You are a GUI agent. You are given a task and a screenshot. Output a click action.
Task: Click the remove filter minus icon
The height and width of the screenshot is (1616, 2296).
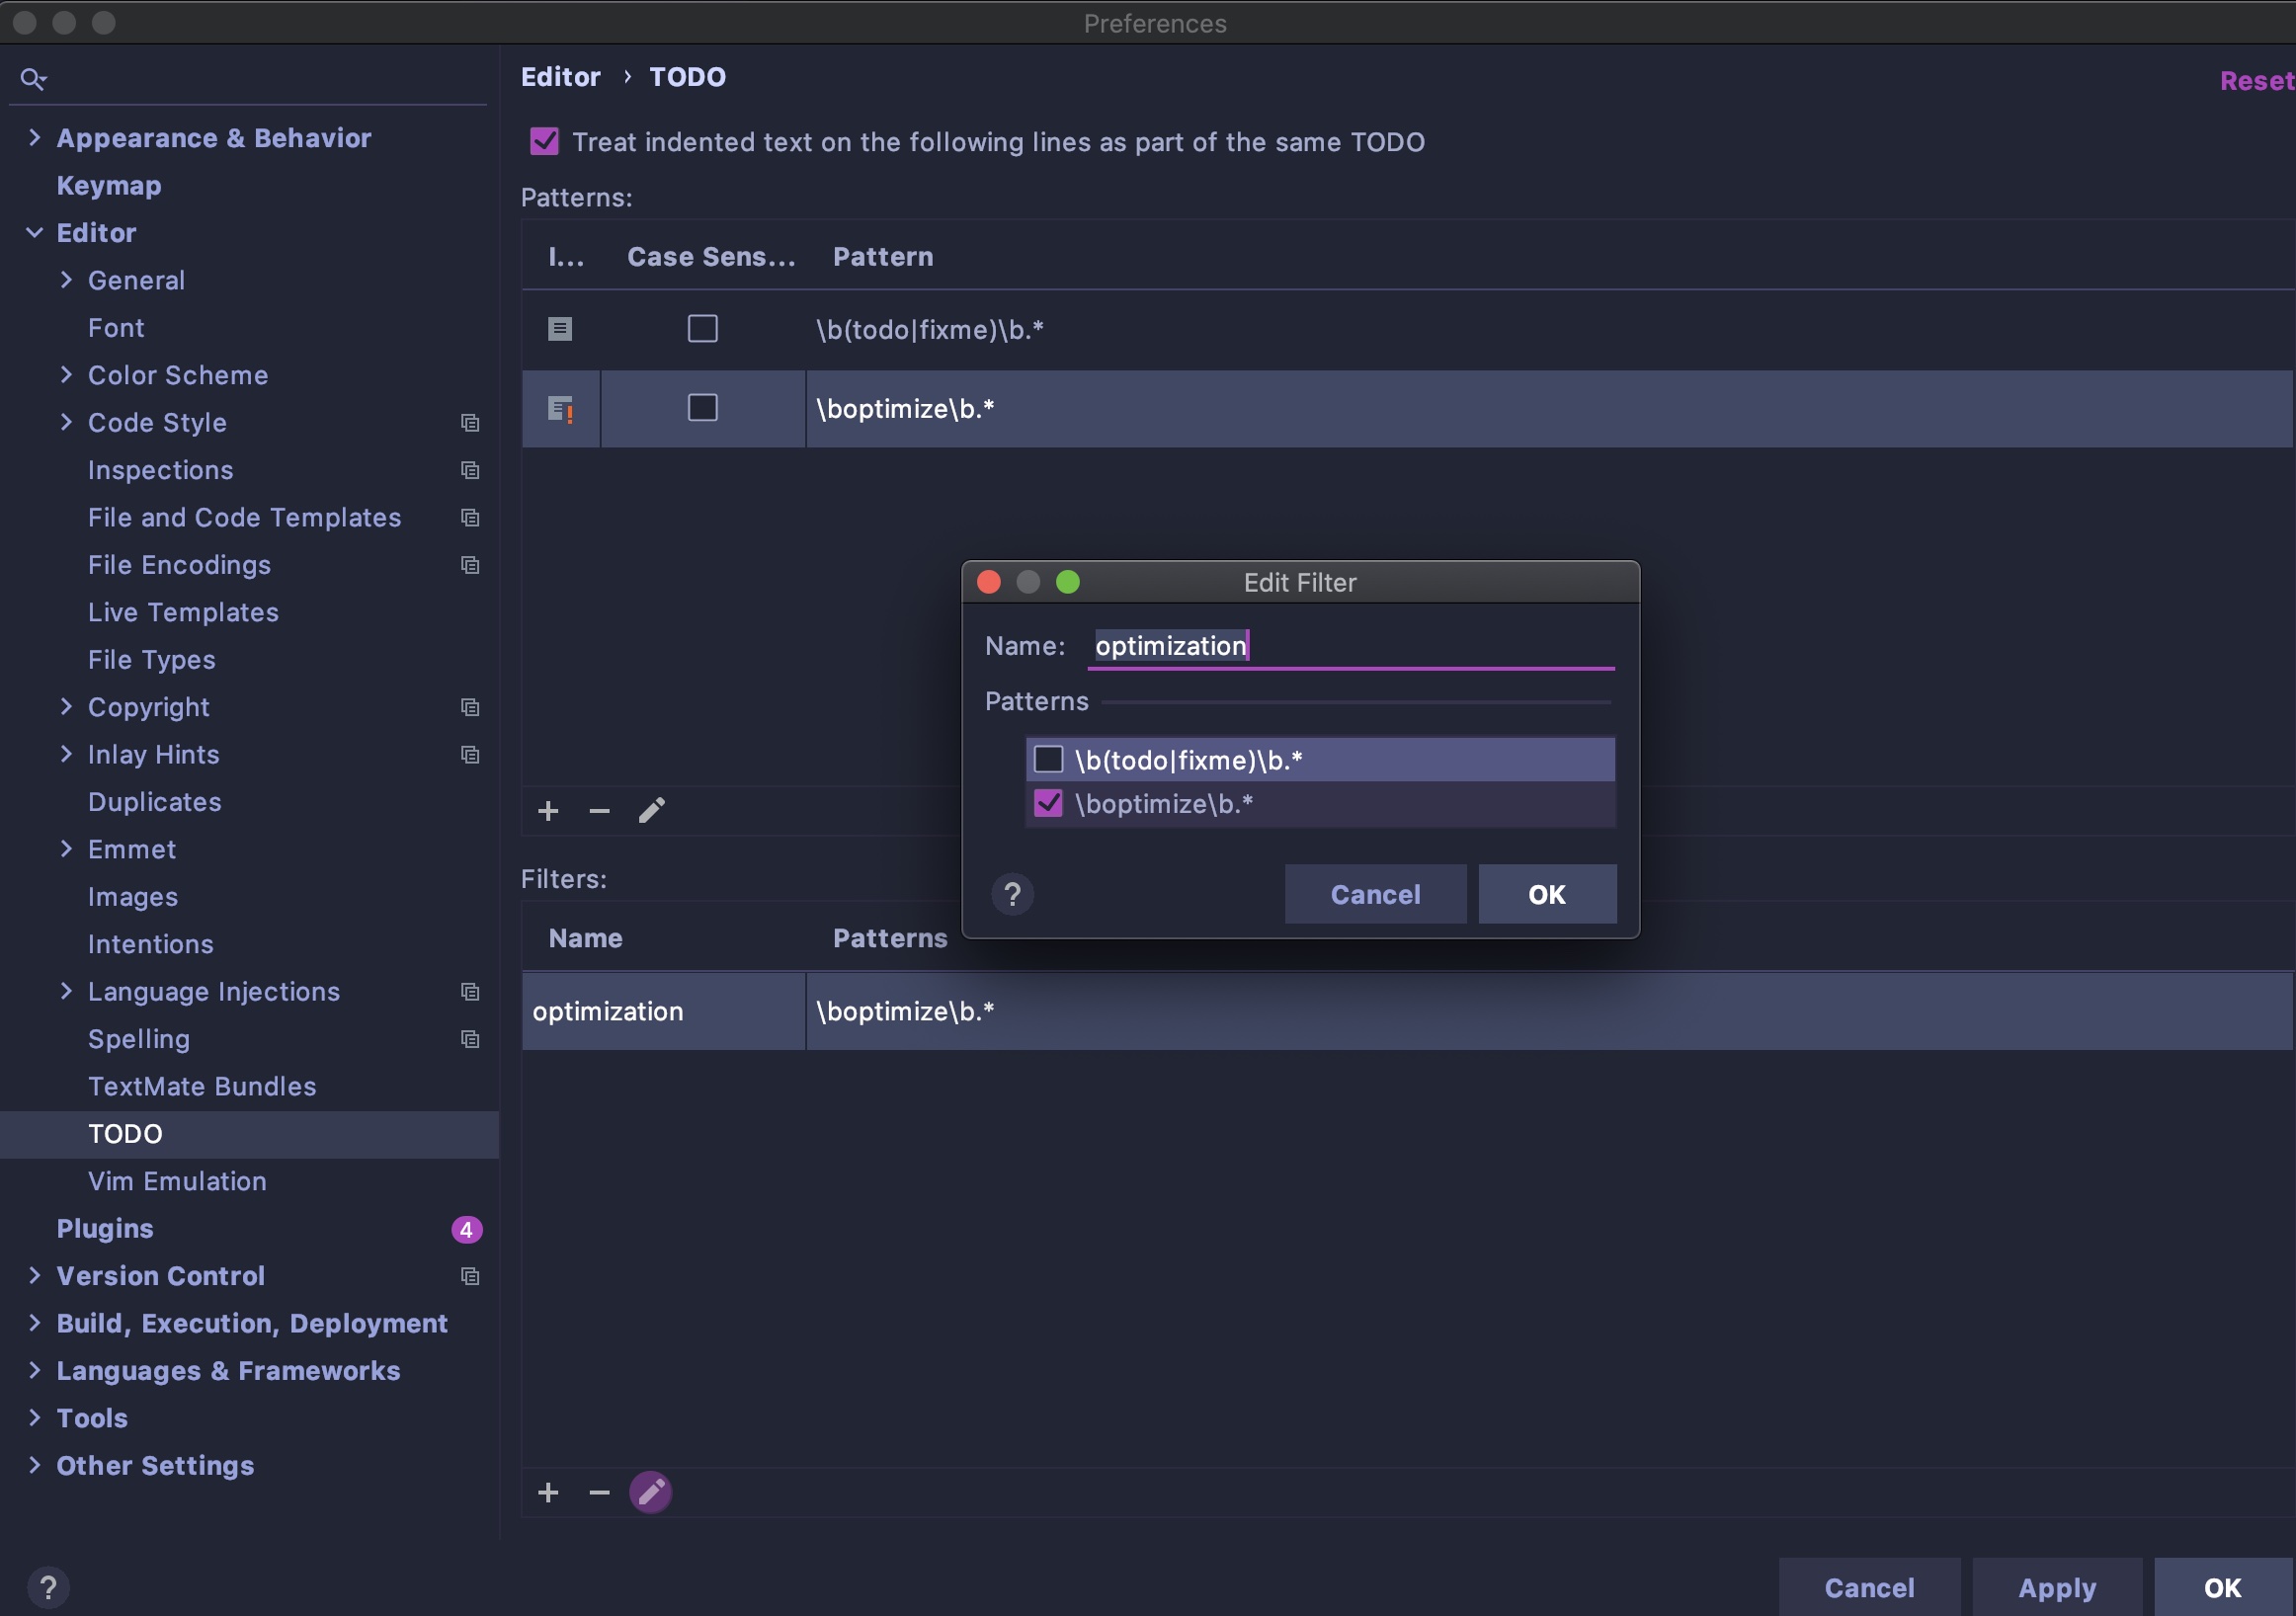point(599,1493)
